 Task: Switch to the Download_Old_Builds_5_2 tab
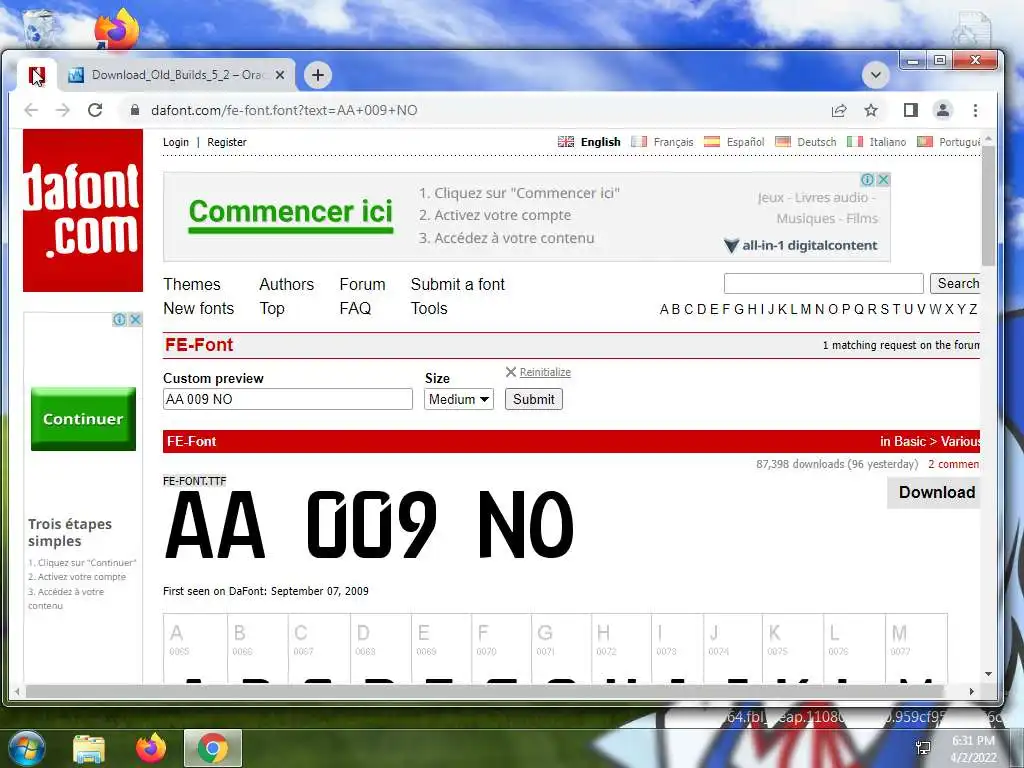tap(176, 75)
